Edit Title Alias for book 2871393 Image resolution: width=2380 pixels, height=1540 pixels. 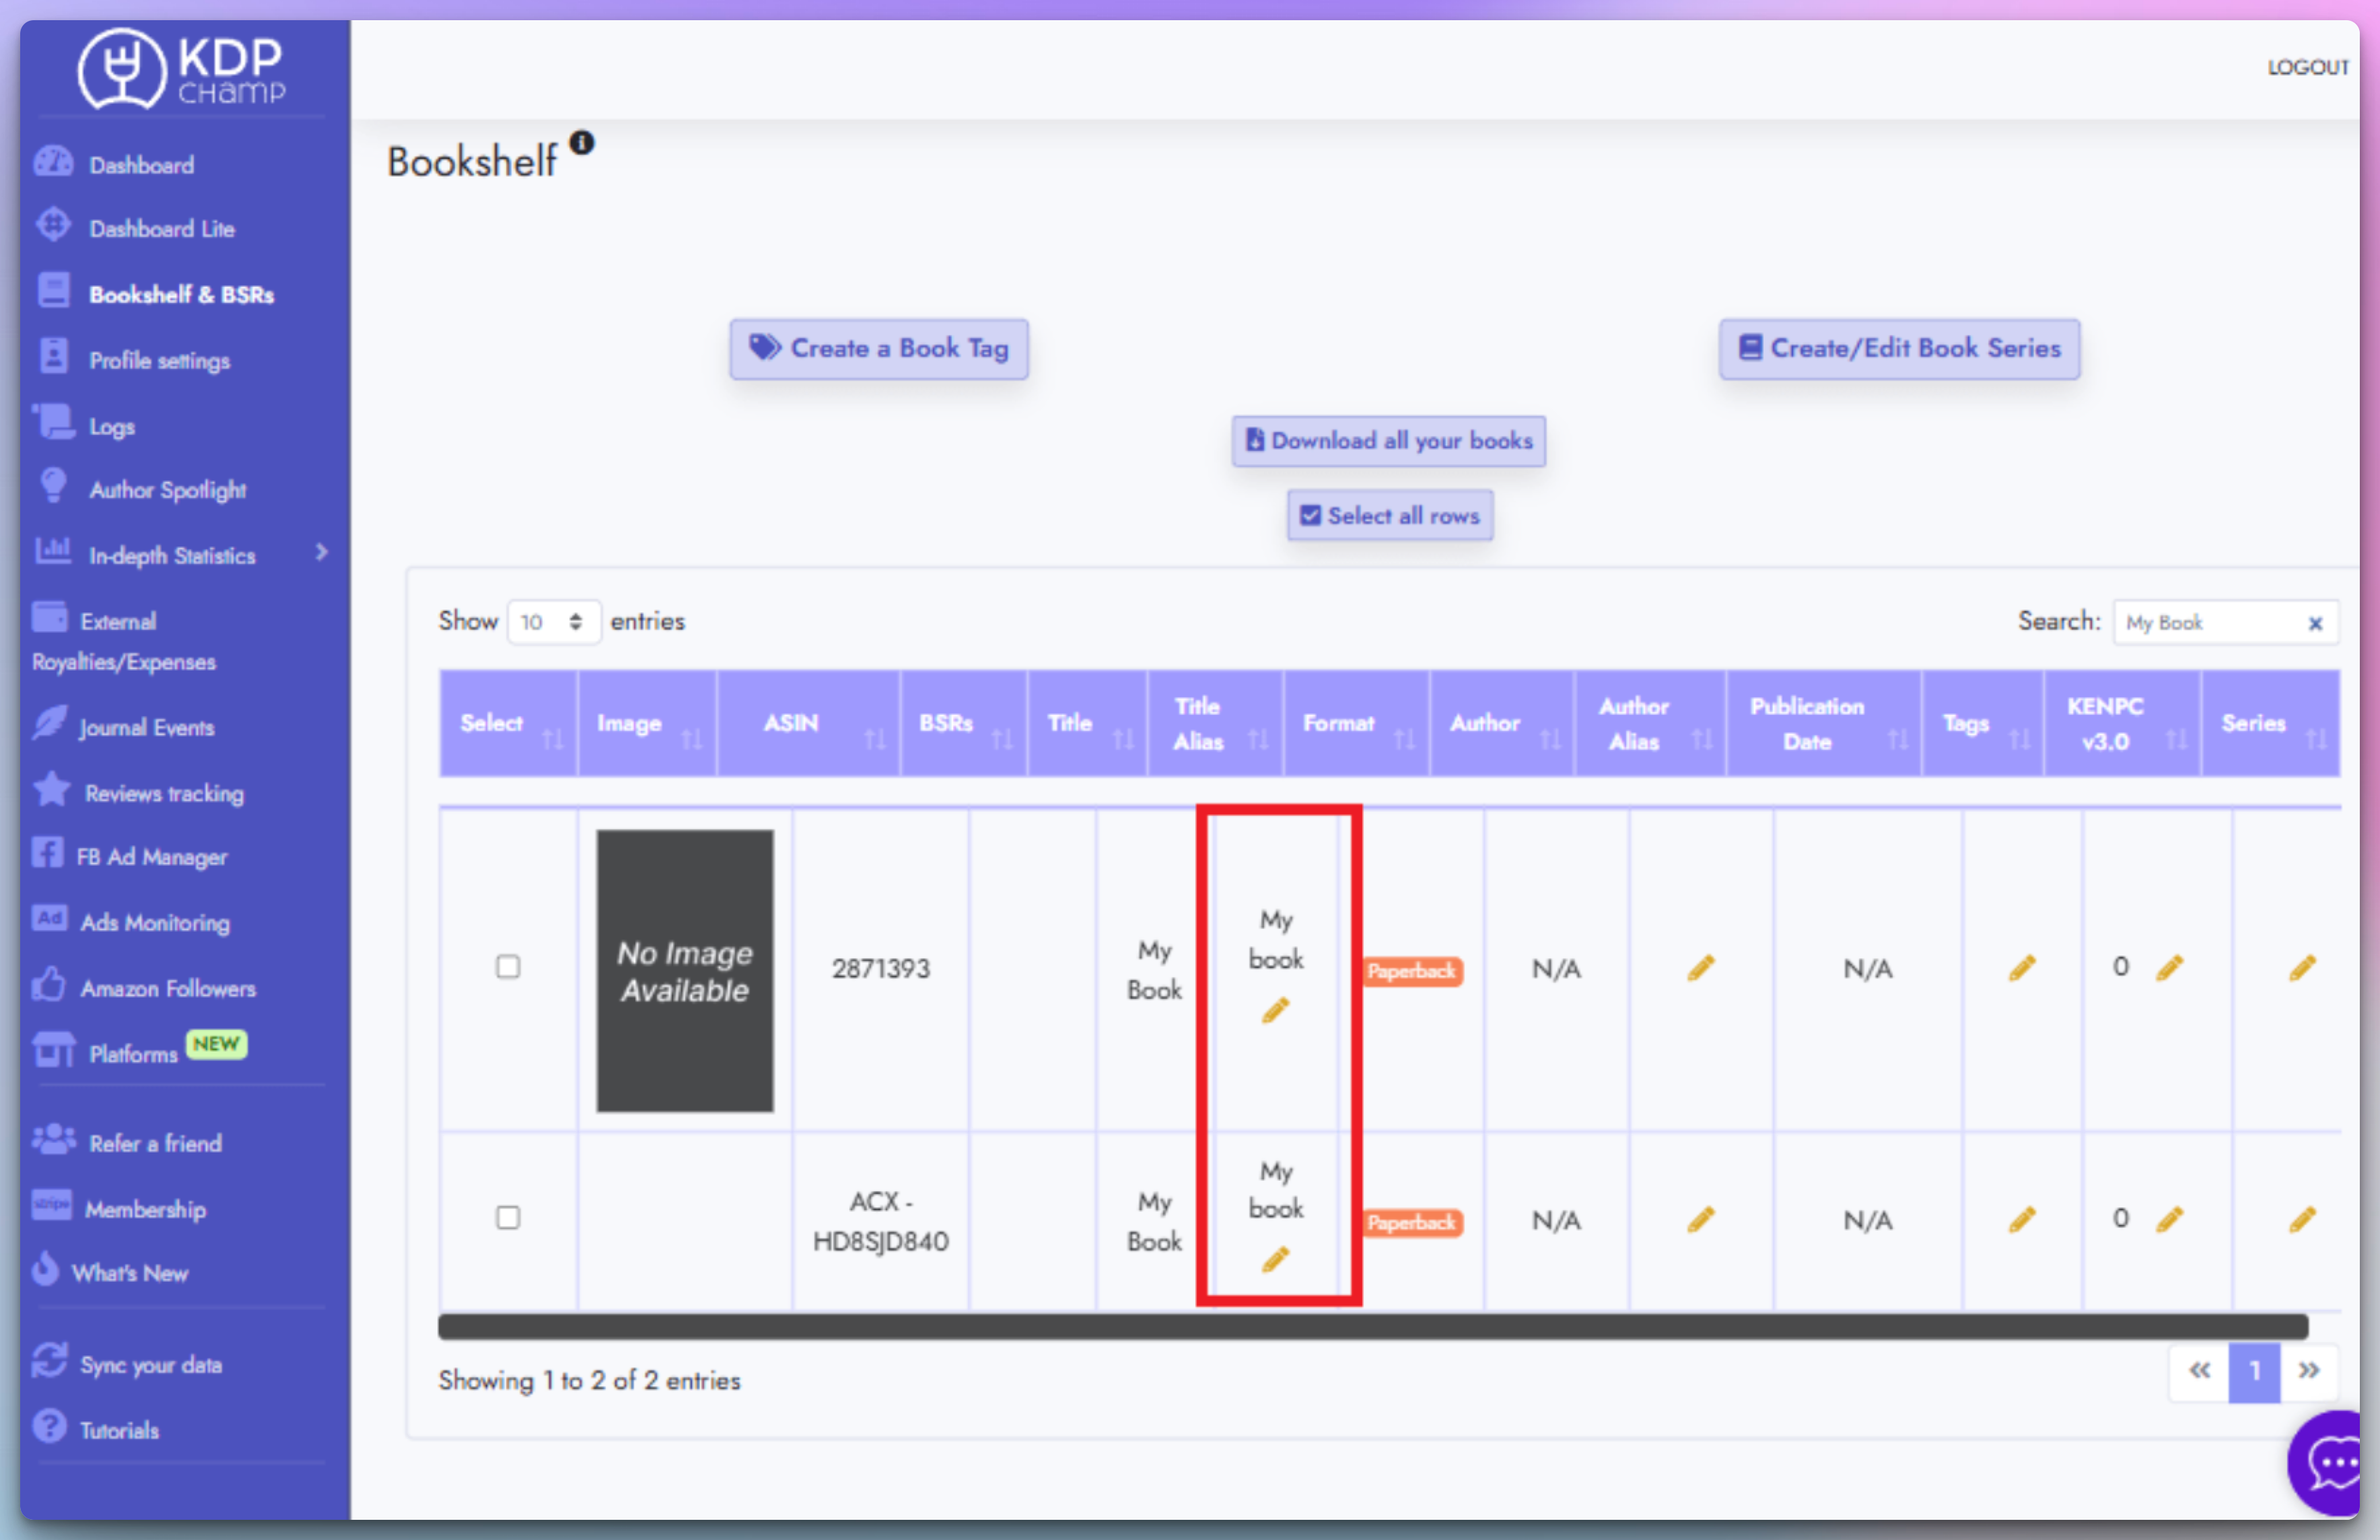[x=1275, y=1011]
